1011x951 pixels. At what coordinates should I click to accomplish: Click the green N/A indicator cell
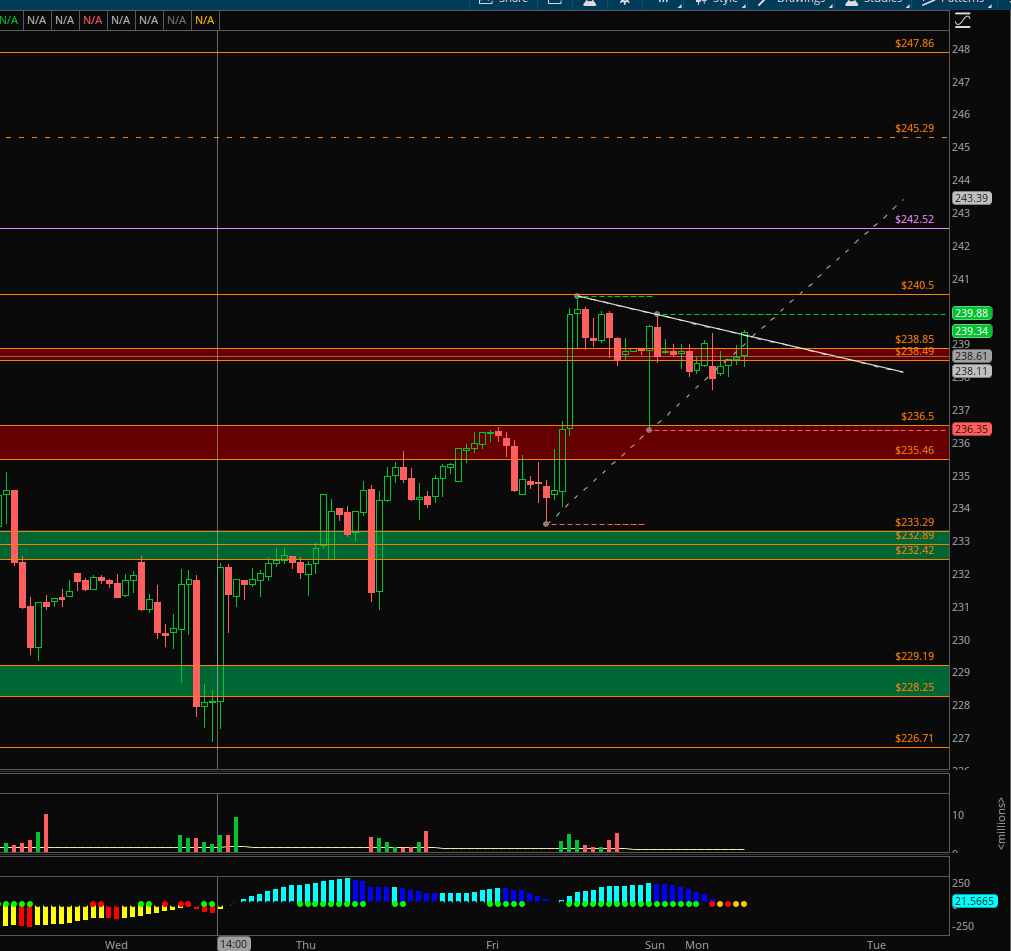(x=8, y=19)
